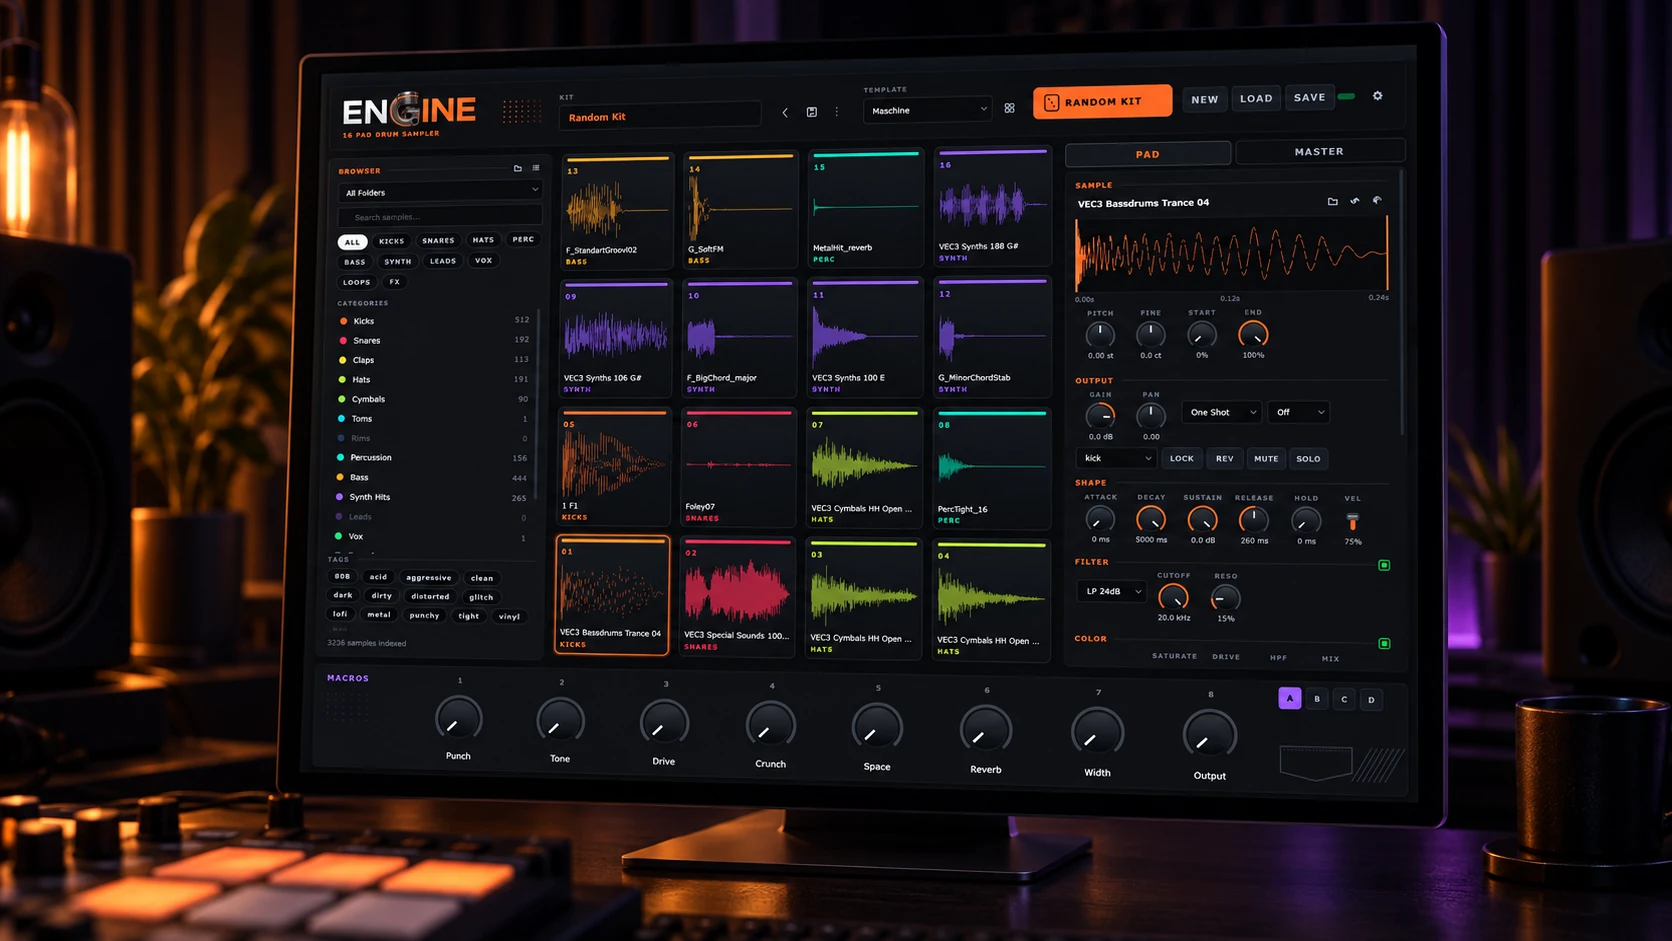1672x941 pixels.
Task: Click the save-kit disk icon beside kit name
Action: tap(811, 112)
